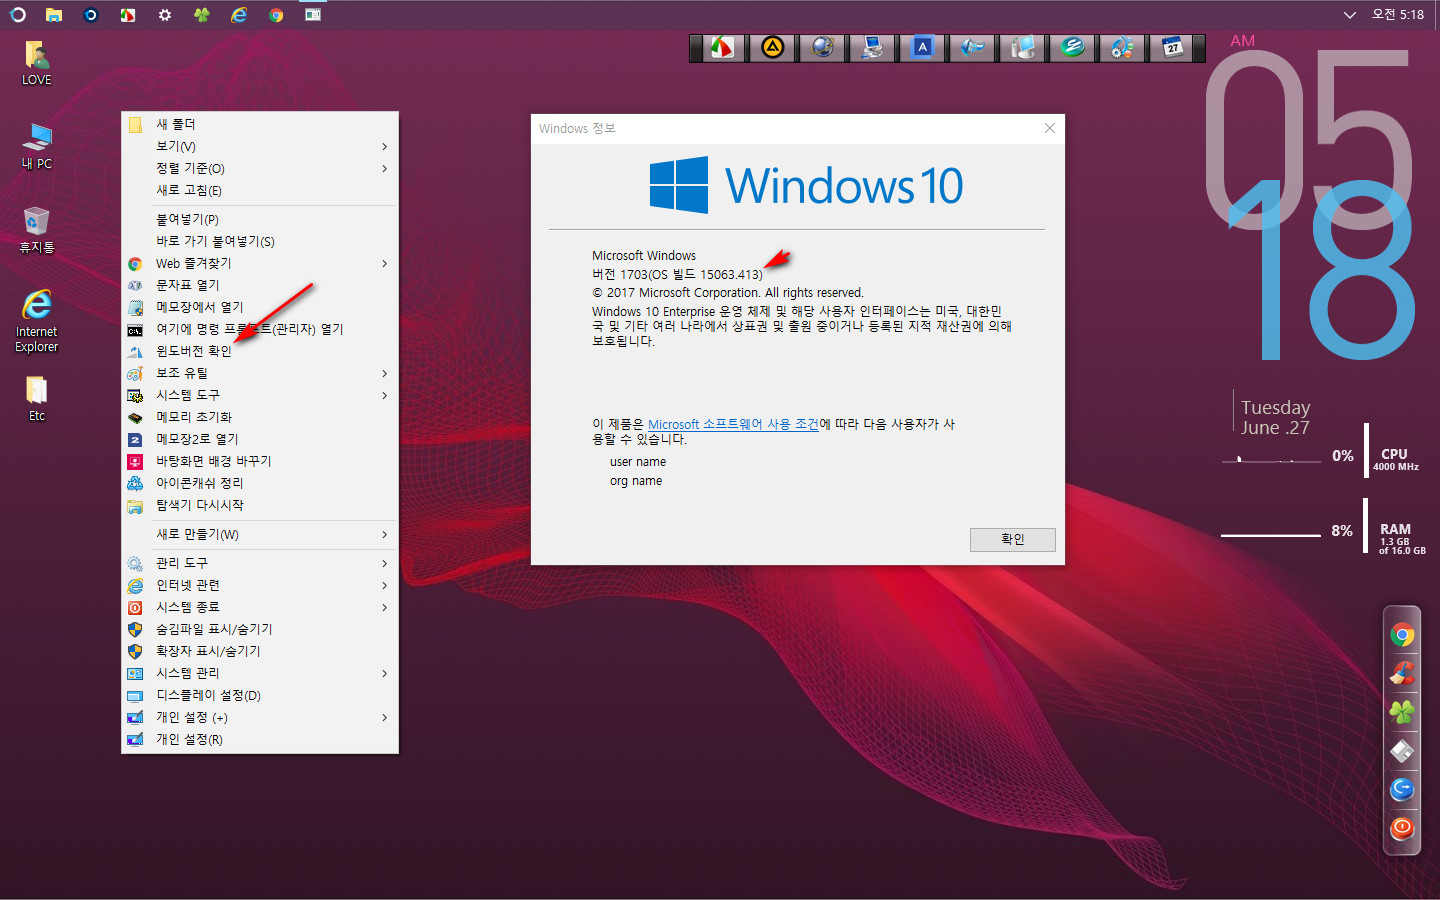This screenshot has height=900, width=1440.
Task: Choose 아이콘캐쉬 정리 from the context menu
Action: (x=260, y=483)
